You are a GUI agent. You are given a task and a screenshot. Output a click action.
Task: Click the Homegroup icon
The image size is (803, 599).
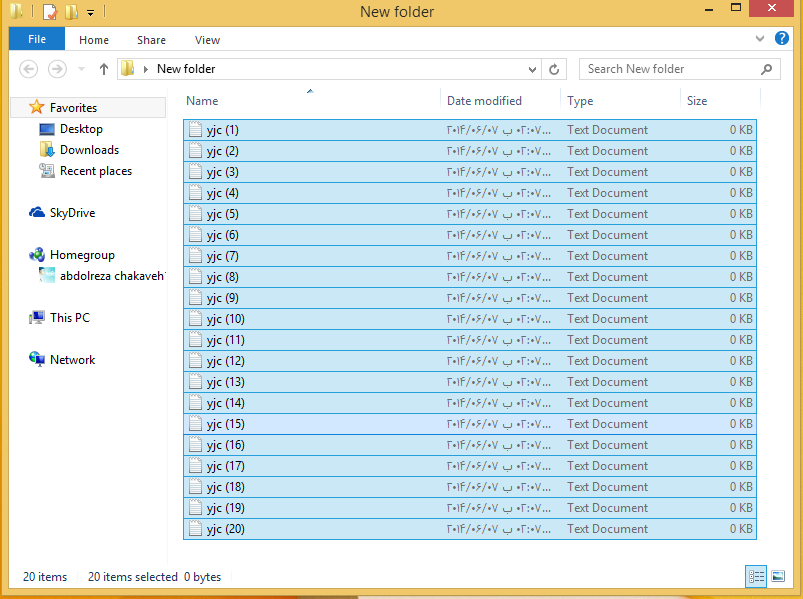tap(36, 254)
